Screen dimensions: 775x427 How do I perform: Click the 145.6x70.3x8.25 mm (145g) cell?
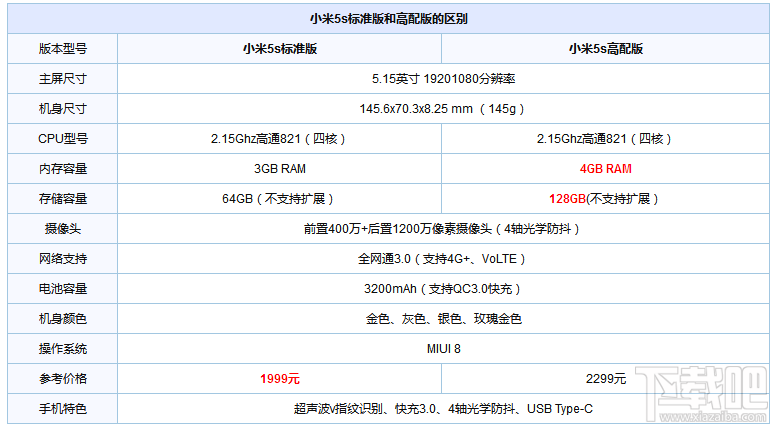442,109
